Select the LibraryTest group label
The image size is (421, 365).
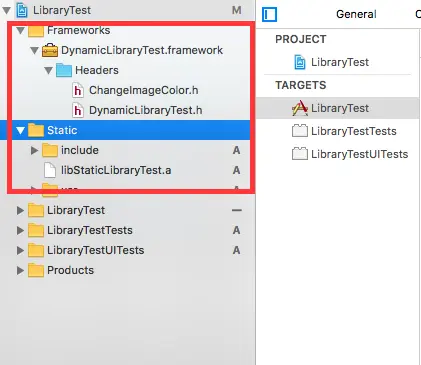tap(76, 210)
